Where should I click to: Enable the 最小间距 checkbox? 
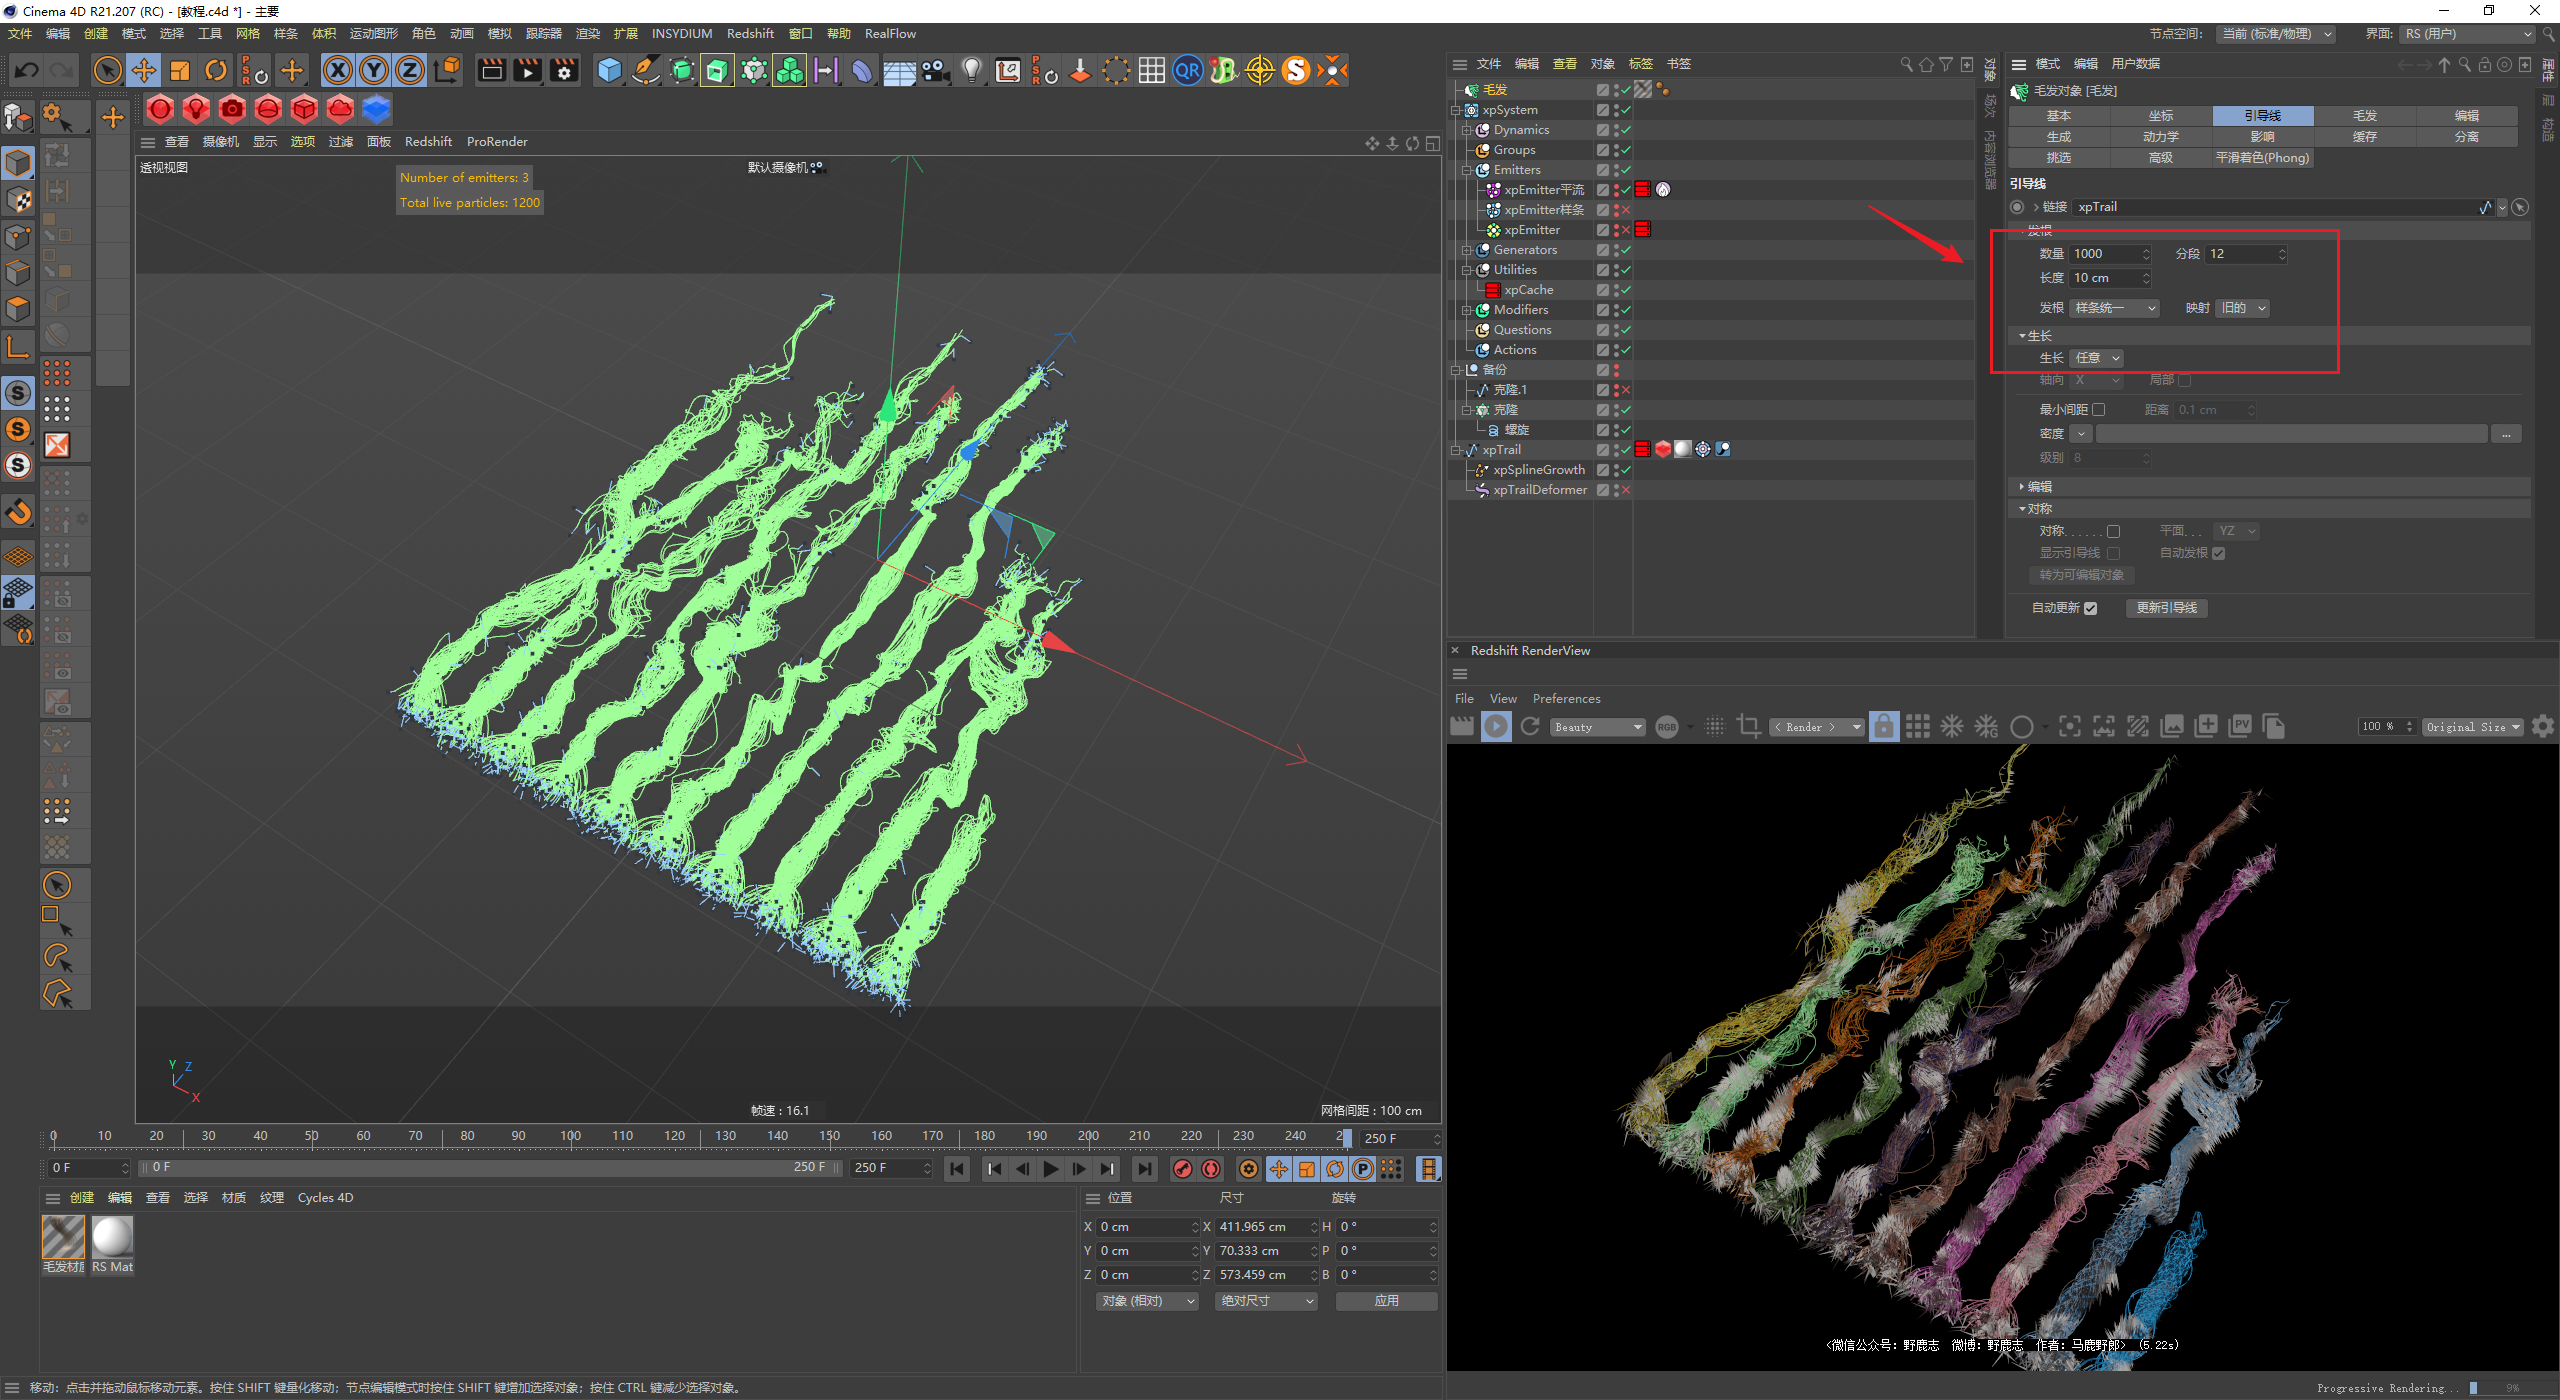pyautogui.click(x=2099, y=410)
